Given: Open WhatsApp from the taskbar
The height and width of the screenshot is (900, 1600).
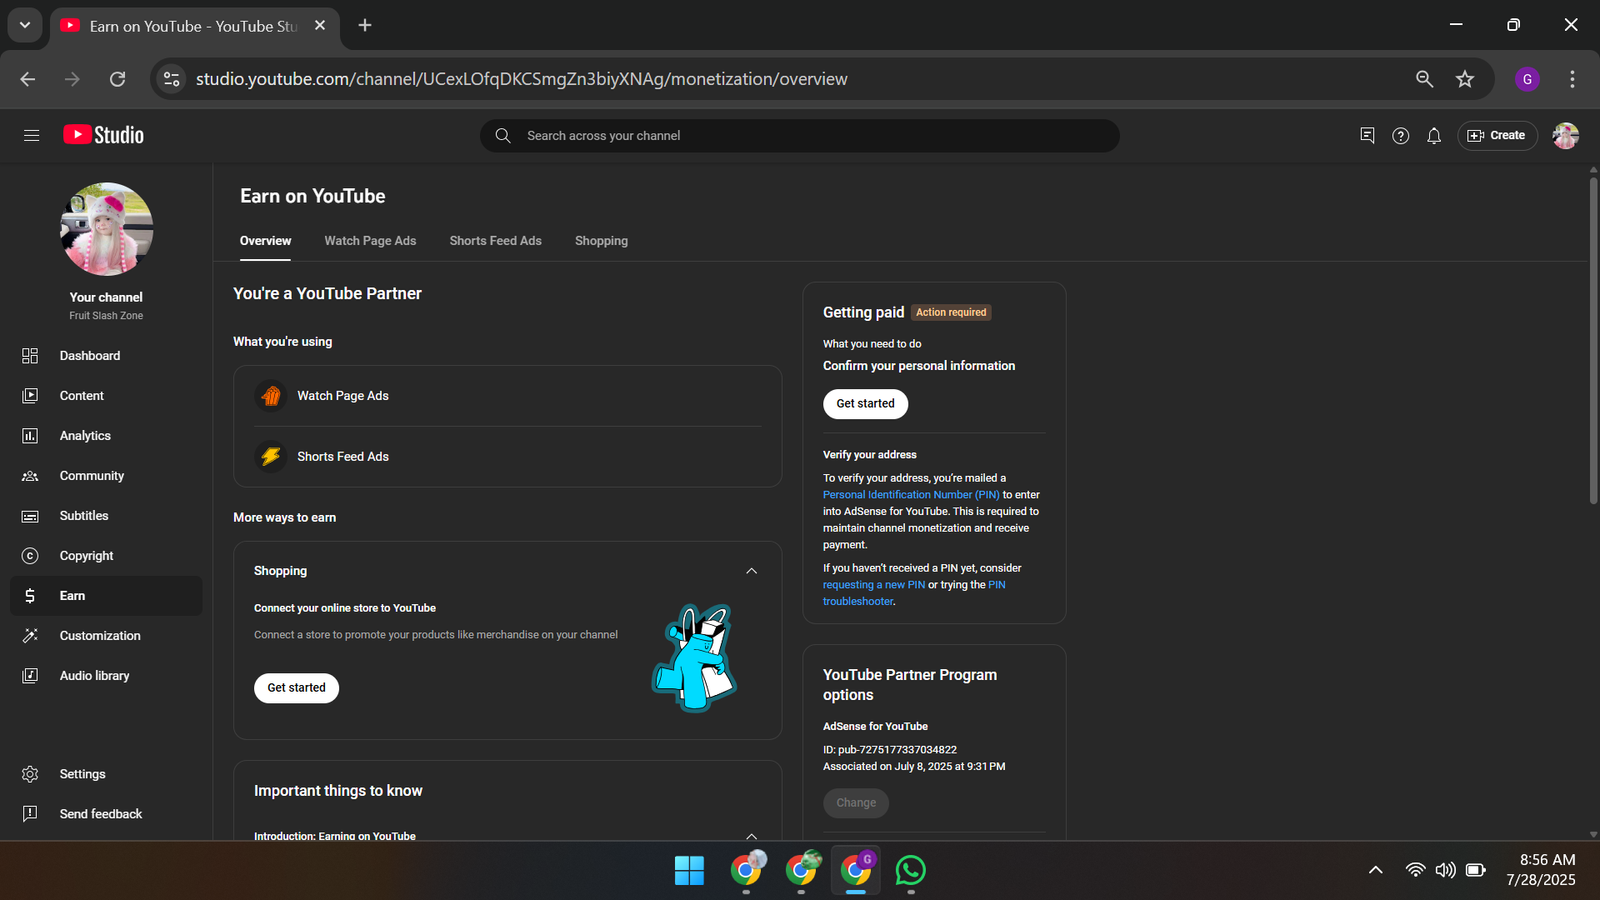Looking at the screenshot, I should click(x=910, y=870).
